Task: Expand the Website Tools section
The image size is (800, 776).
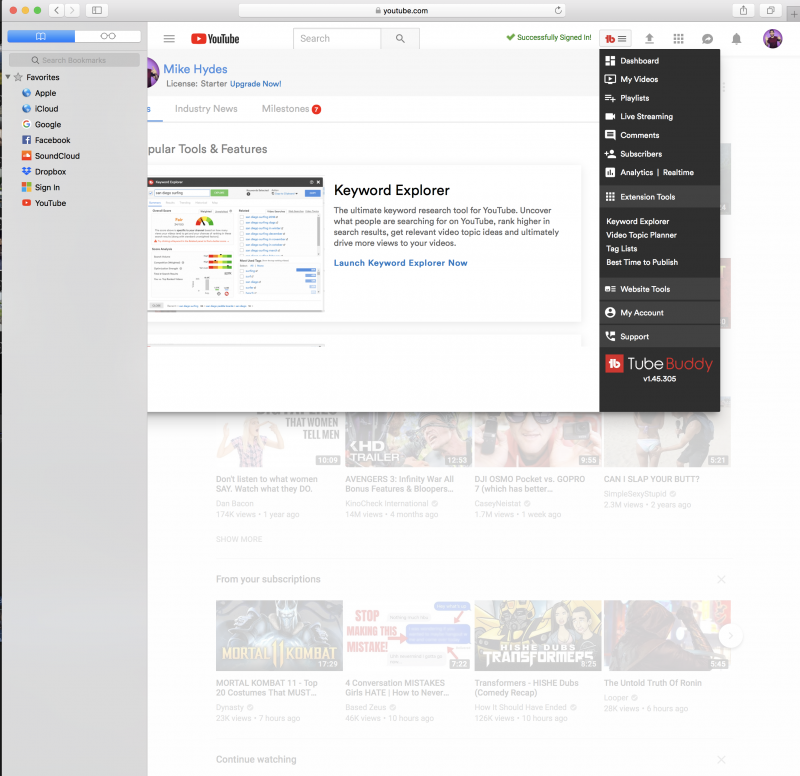Action: 644,289
